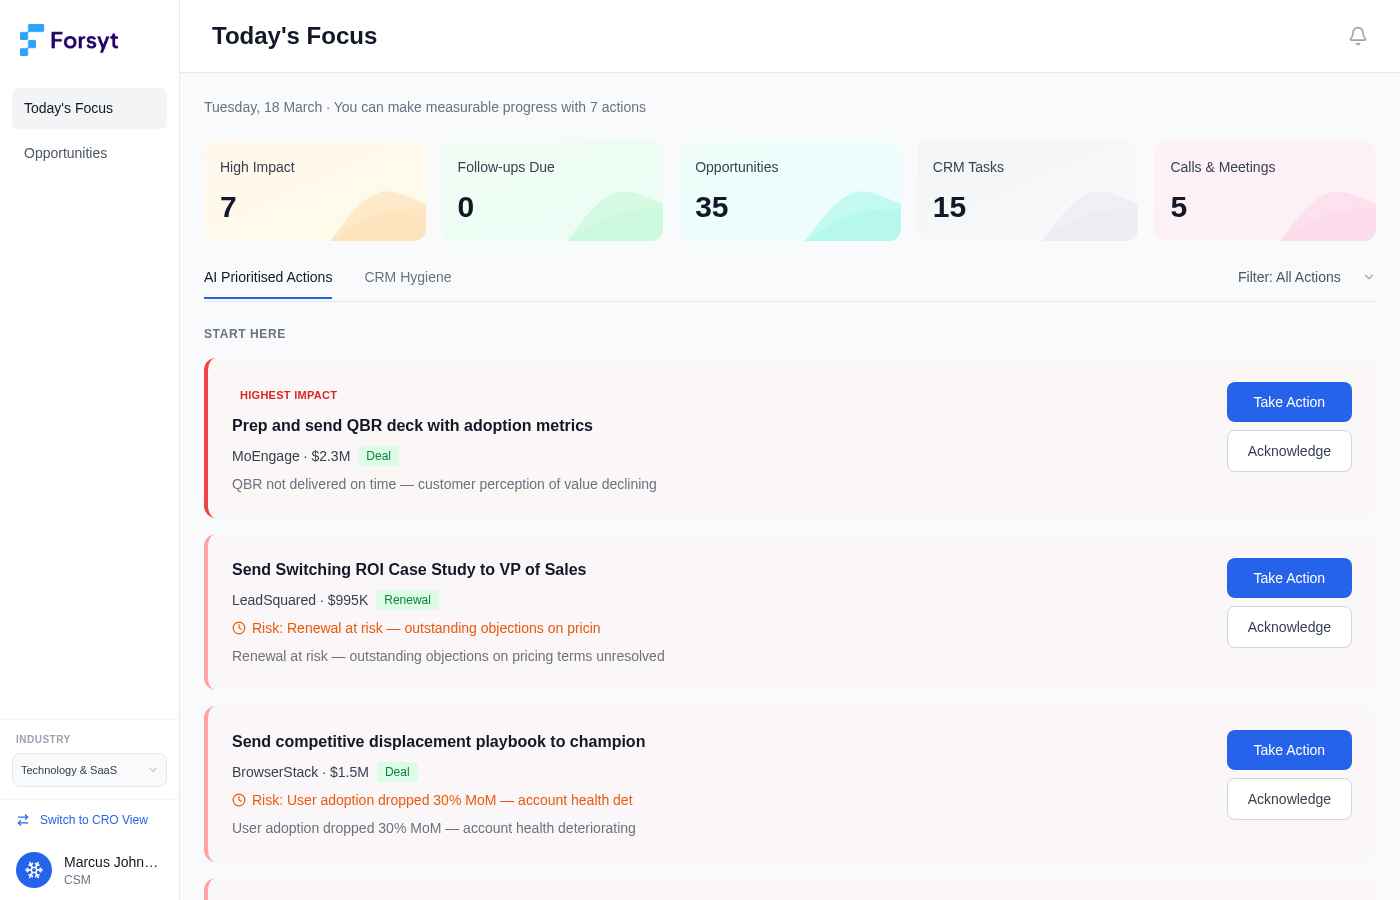Click the swap arrows icon next to CRO View
Image resolution: width=1400 pixels, height=900 pixels.
click(x=23, y=820)
